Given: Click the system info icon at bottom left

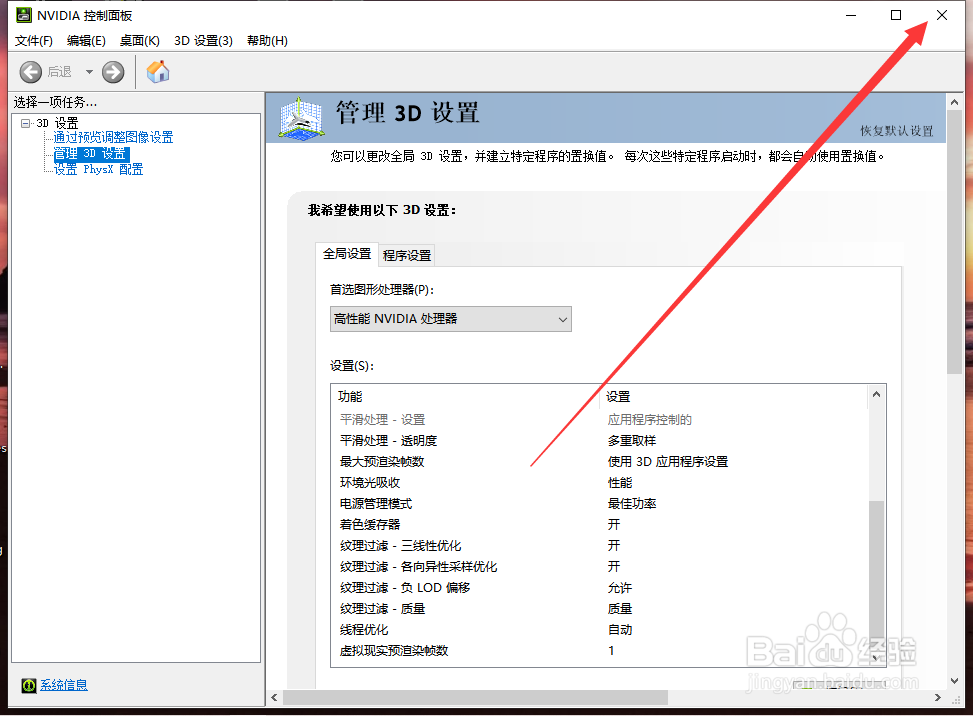Looking at the screenshot, I should pos(29,685).
